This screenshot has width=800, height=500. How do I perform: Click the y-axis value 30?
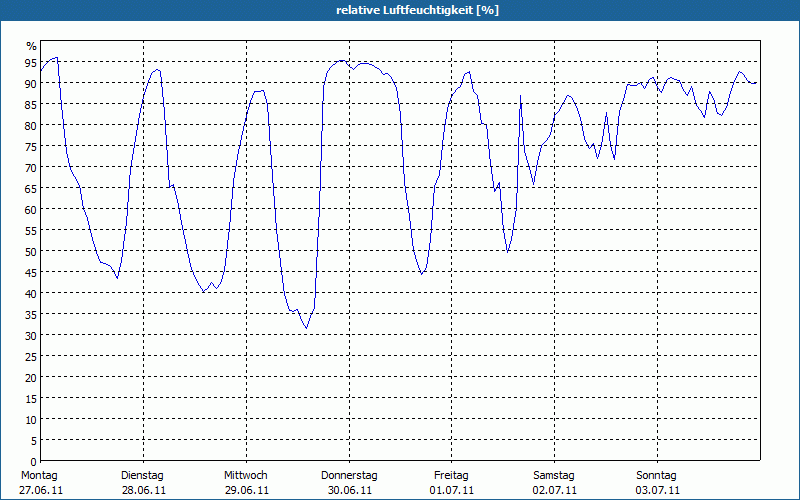pos(31,336)
